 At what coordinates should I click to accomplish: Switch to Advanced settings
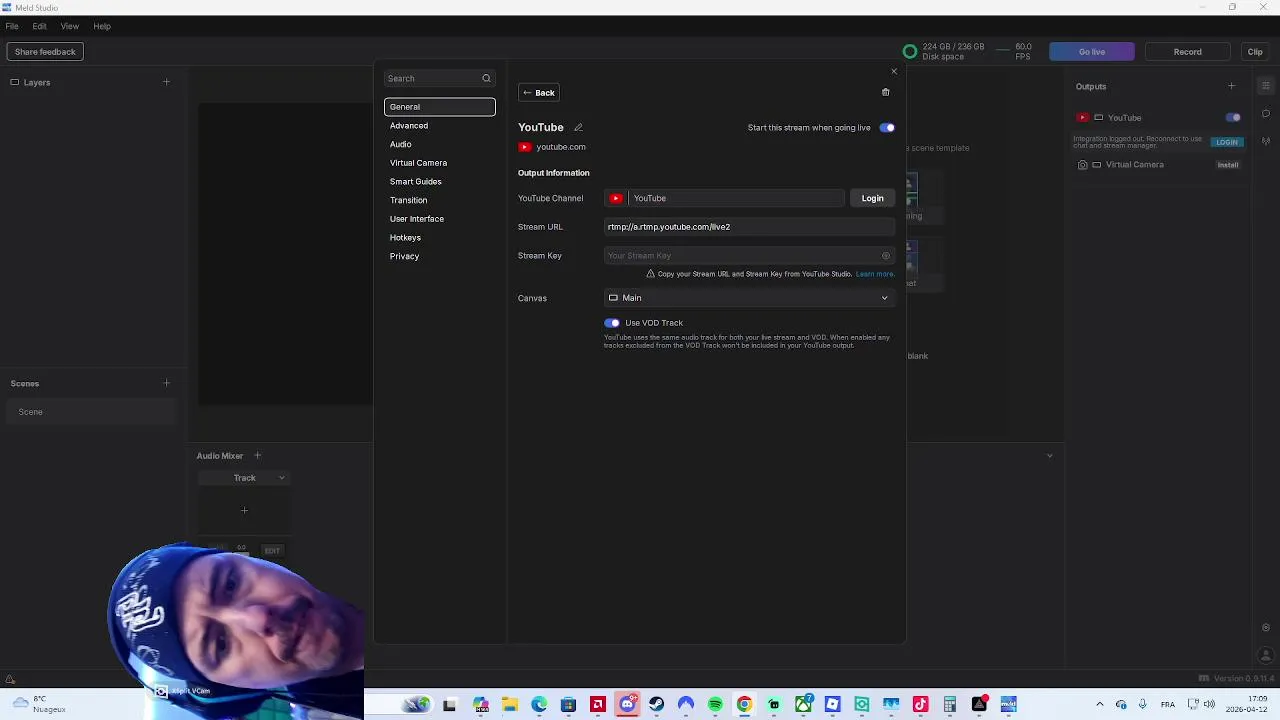click(x=409, y=126)
